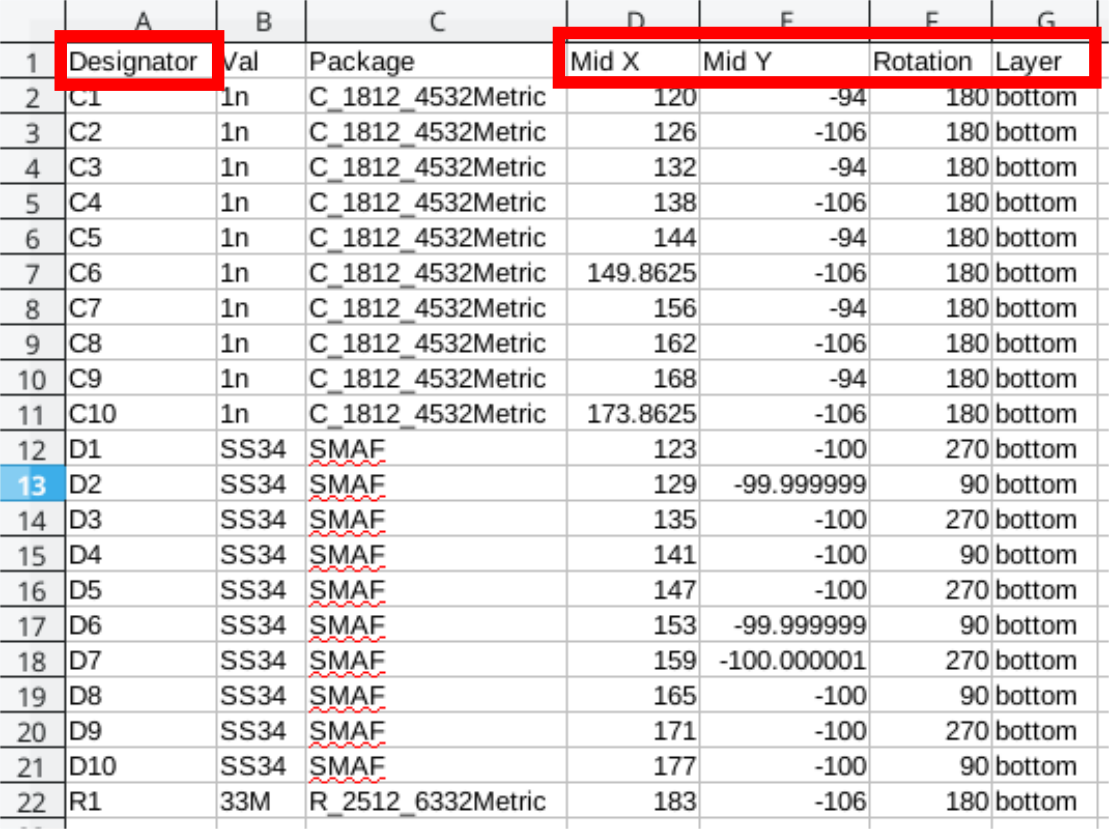1109x829 pixels.
Task: Select the row 7 header
Action: click(x=32, y=274)
